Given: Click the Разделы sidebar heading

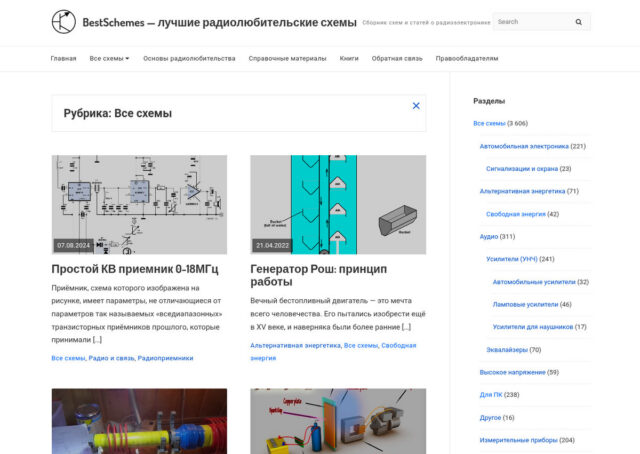Looking at the screenshot, I should [489, 101].
